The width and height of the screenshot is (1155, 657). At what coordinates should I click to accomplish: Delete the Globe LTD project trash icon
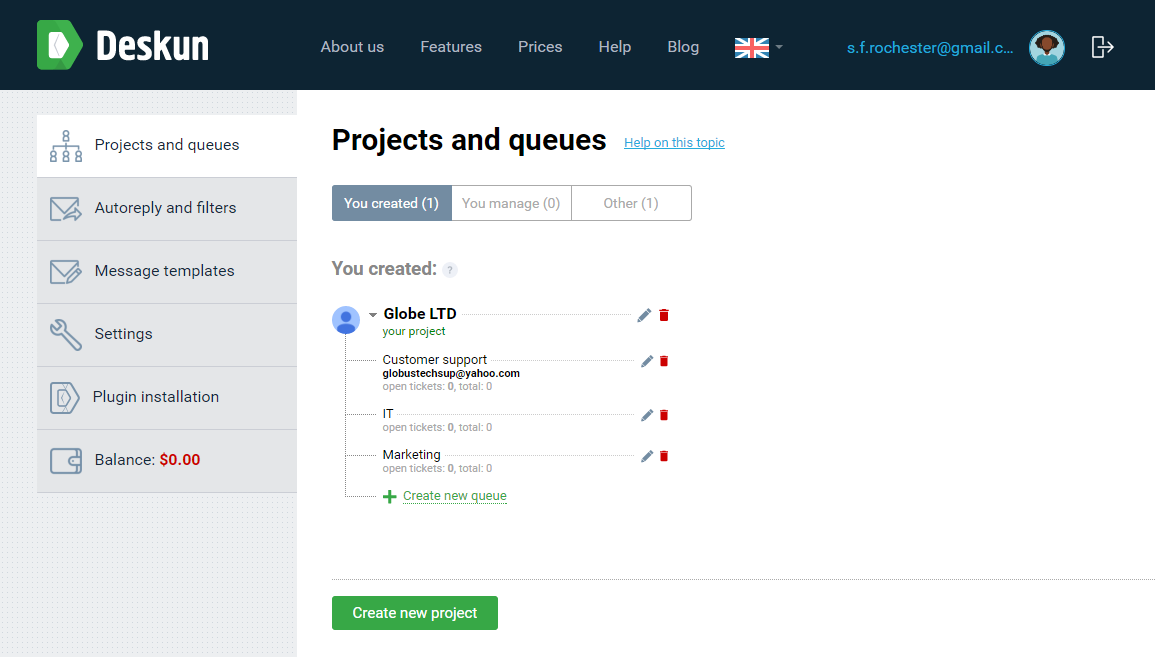click(664, 315)
